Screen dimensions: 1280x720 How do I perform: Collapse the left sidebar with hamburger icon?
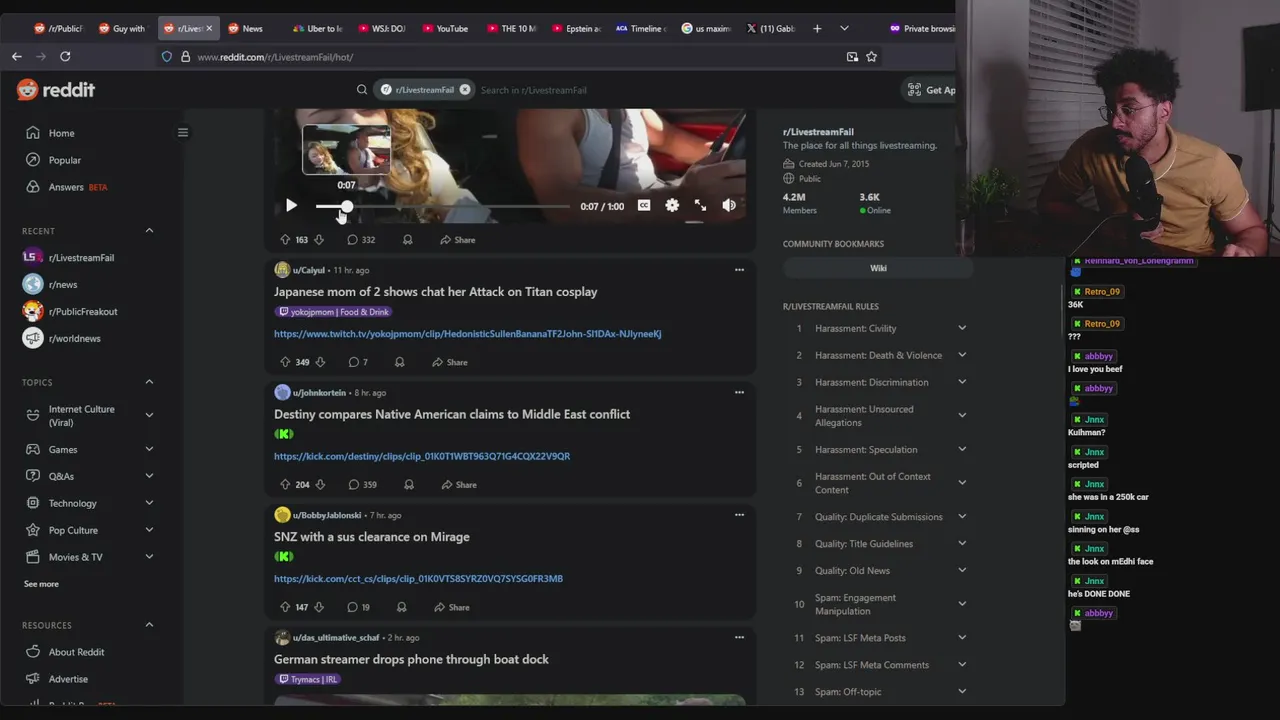183,133
